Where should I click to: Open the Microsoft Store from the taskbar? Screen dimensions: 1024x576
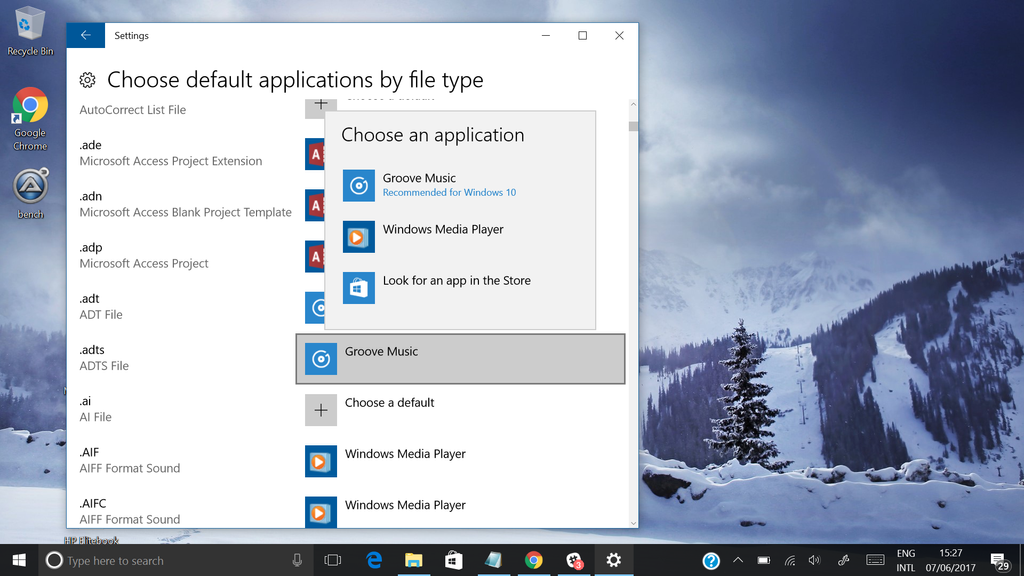pyautogui.click(x=454, y=560)
